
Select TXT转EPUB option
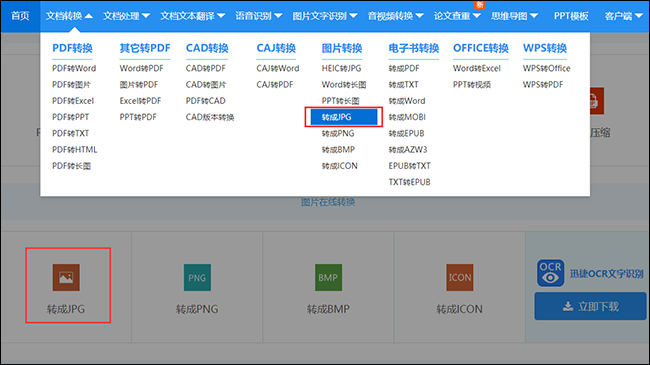coord(410,182)
